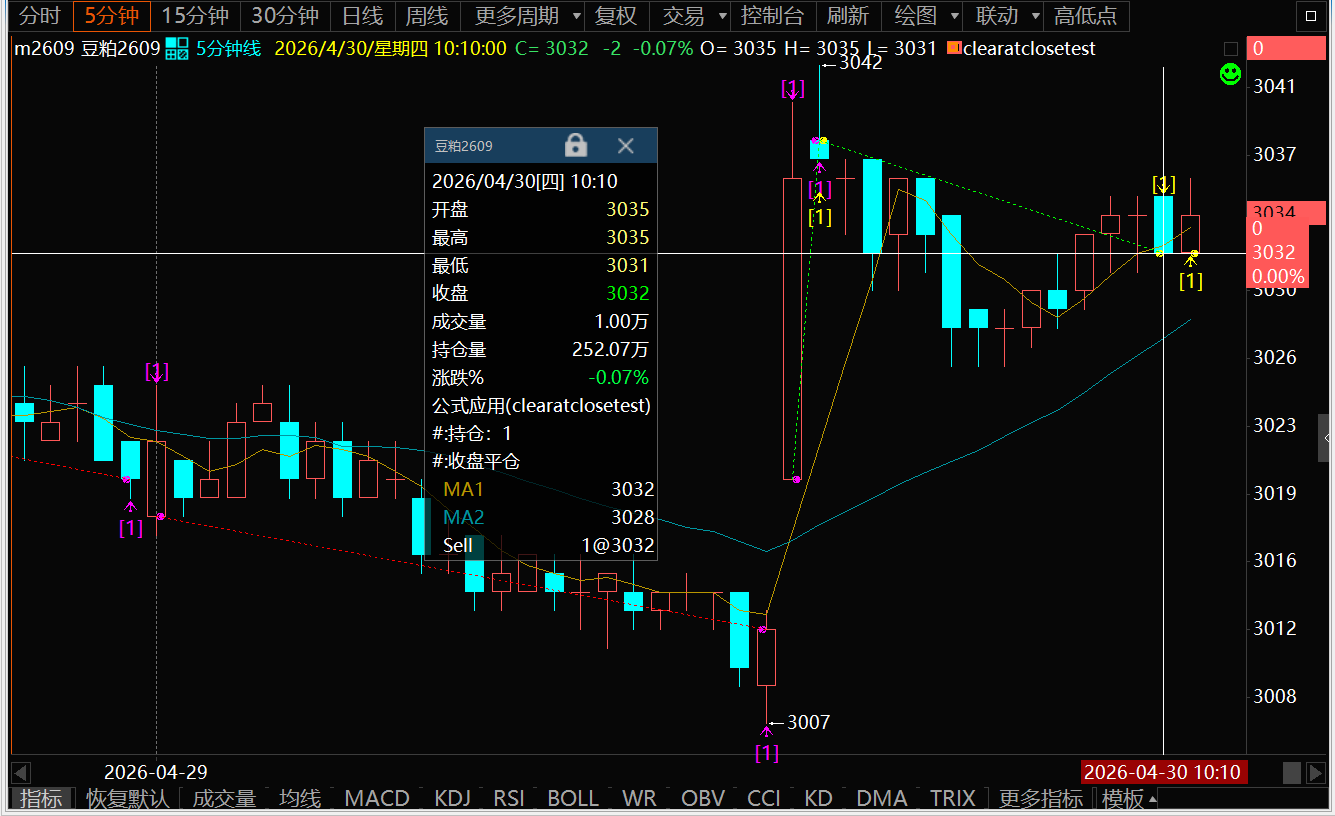This screenshot has height=816, width=1335.
Task: Click the orange square clearatclosetest indicator icon
Action: 954,48
